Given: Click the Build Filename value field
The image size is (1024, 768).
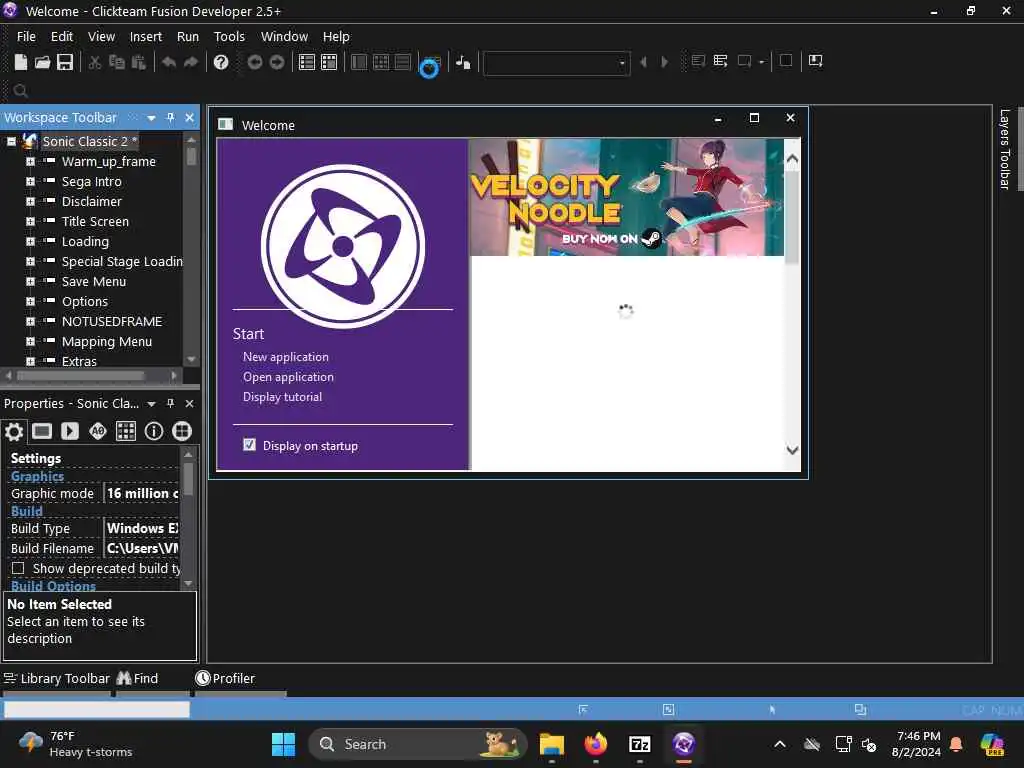Looking at the screenshot, I should pyautogui.click(x=142, y=549).
